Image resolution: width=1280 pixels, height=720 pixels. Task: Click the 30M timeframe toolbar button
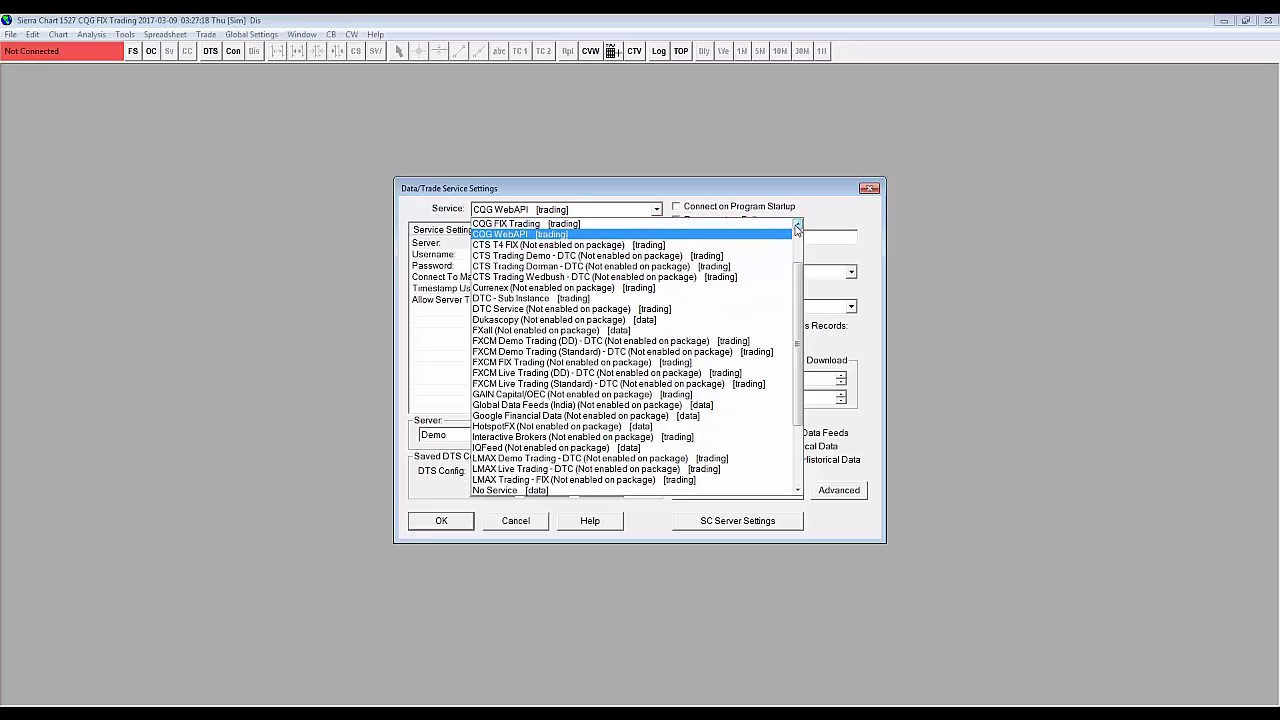(802, 51)
